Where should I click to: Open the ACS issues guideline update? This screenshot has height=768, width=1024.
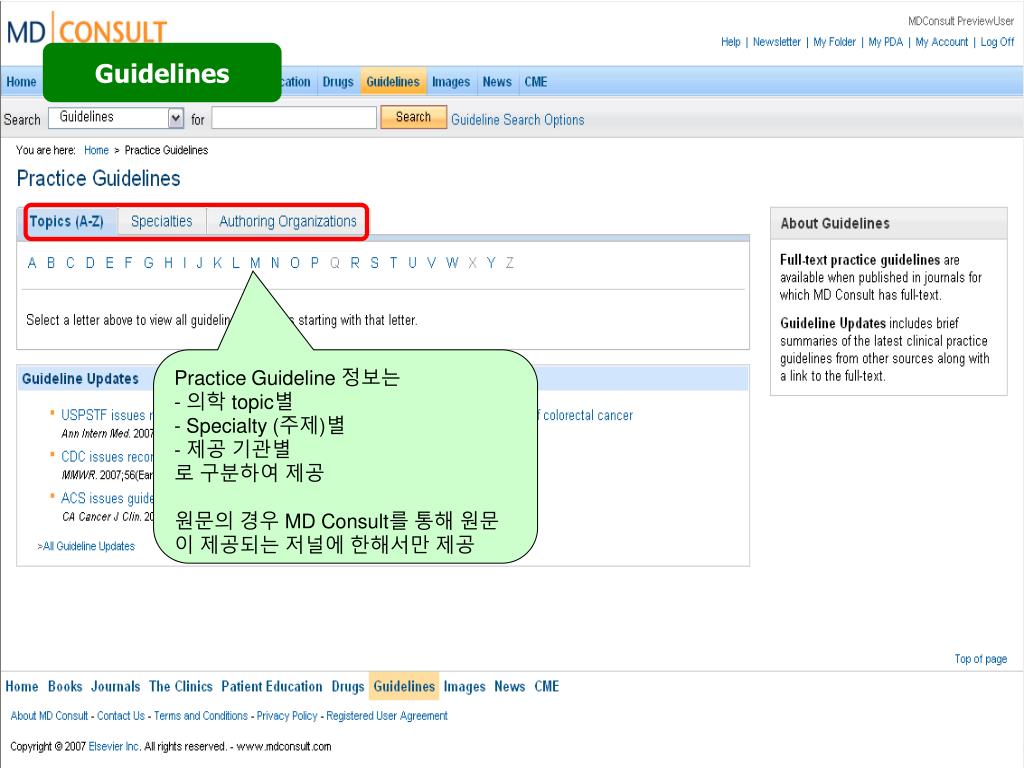(106, 499)
